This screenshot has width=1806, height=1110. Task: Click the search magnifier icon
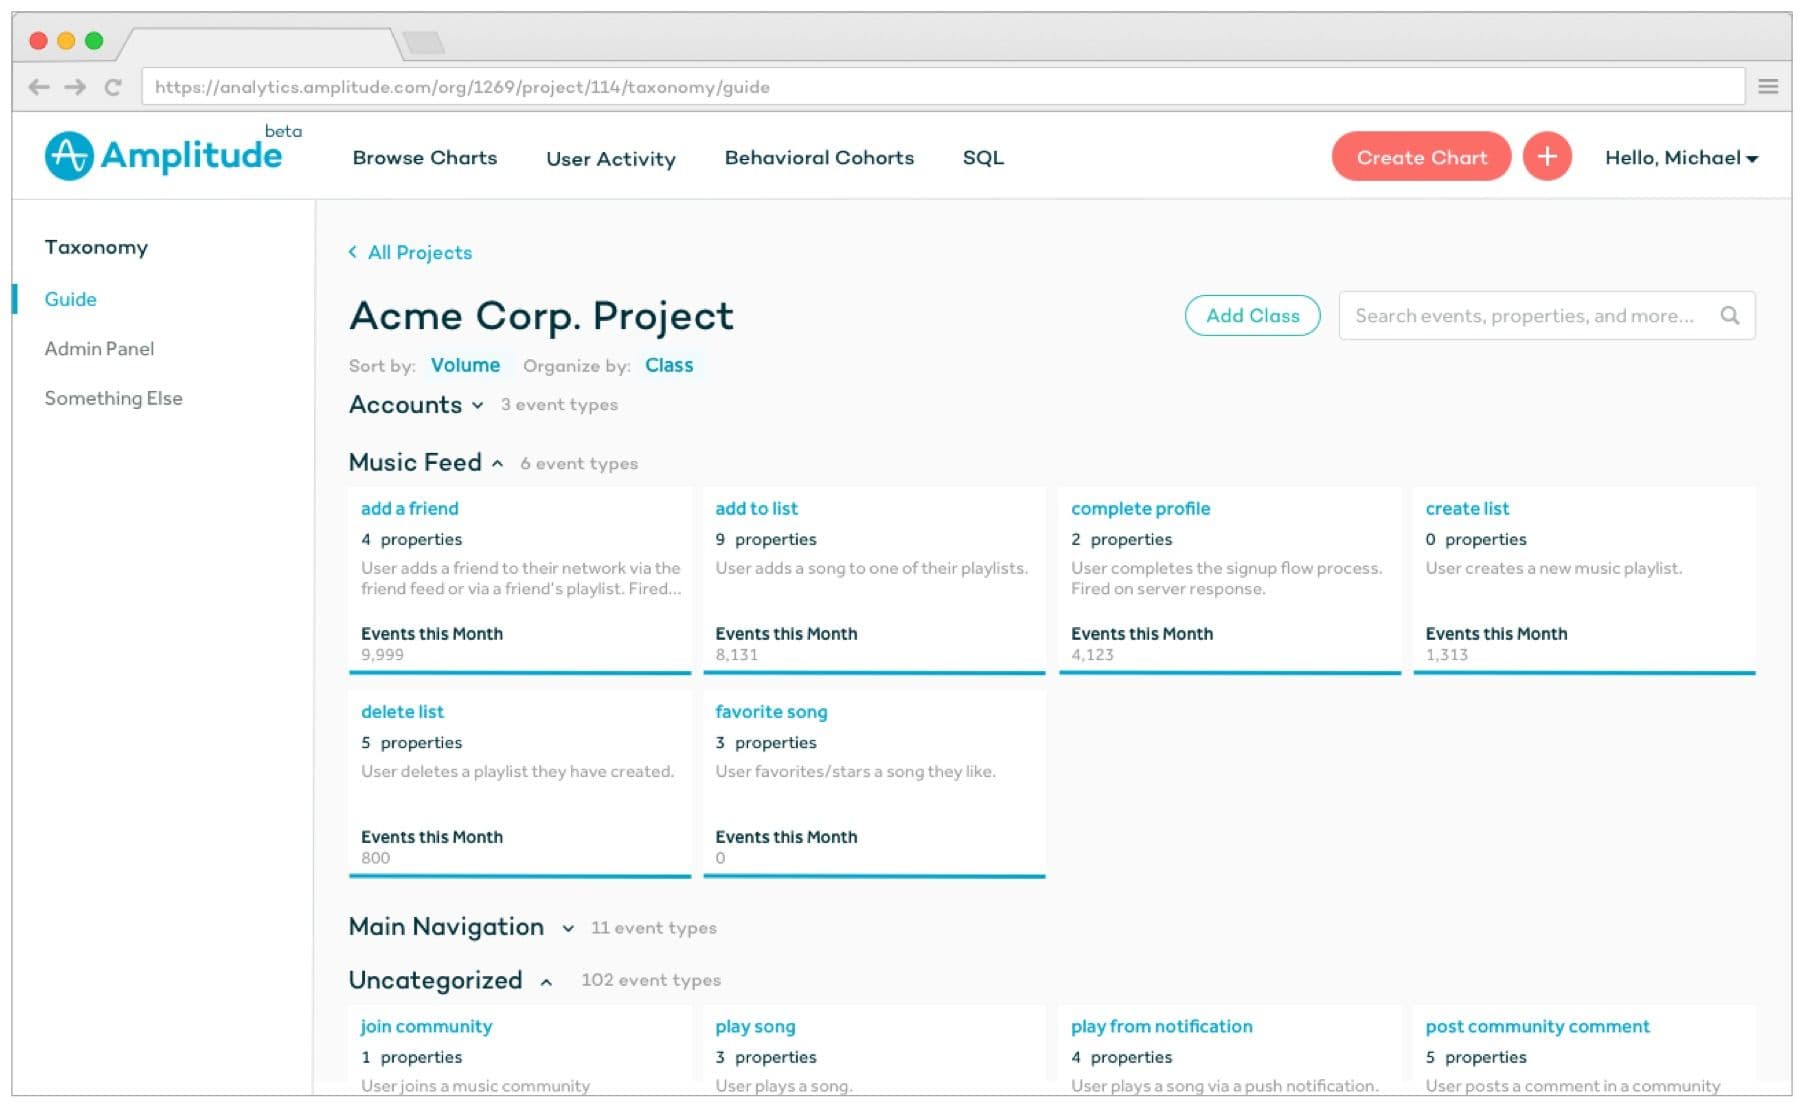point(1729,316)
